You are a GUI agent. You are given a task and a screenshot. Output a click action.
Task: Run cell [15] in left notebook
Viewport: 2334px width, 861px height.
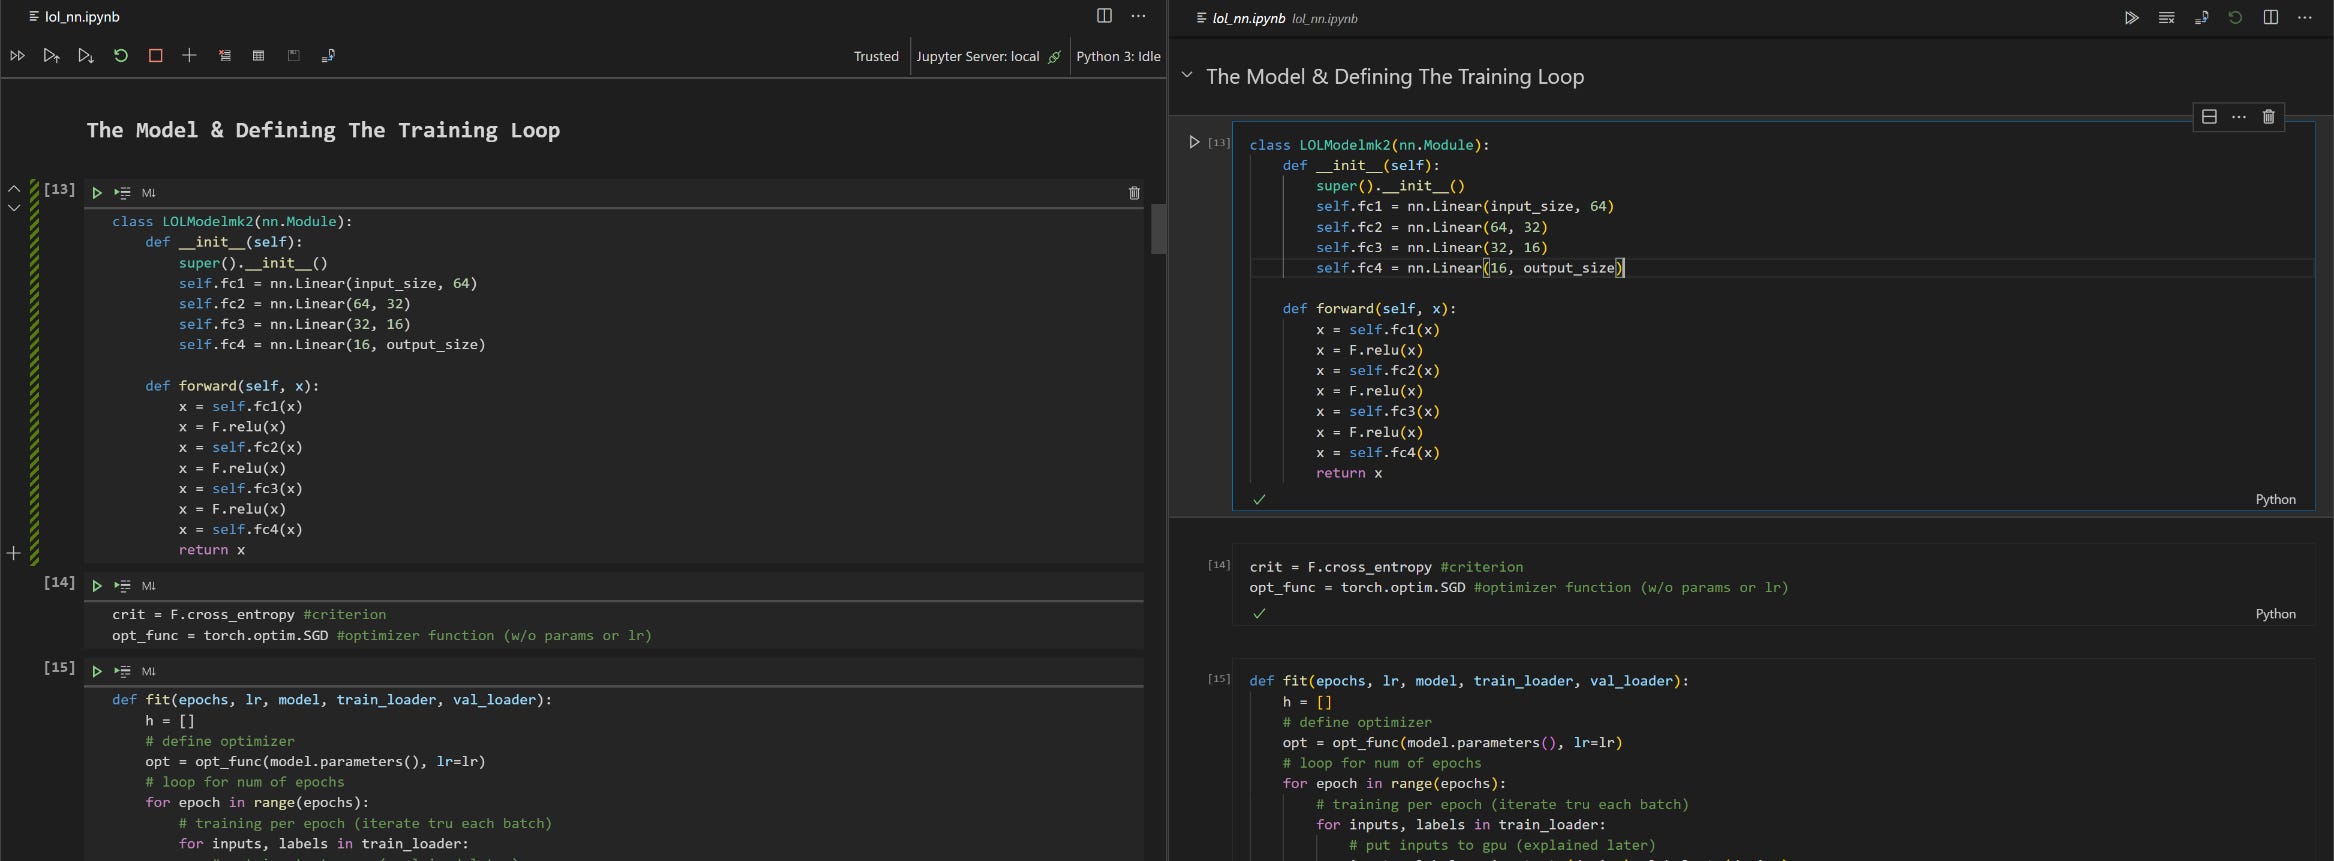coord(97,671)
